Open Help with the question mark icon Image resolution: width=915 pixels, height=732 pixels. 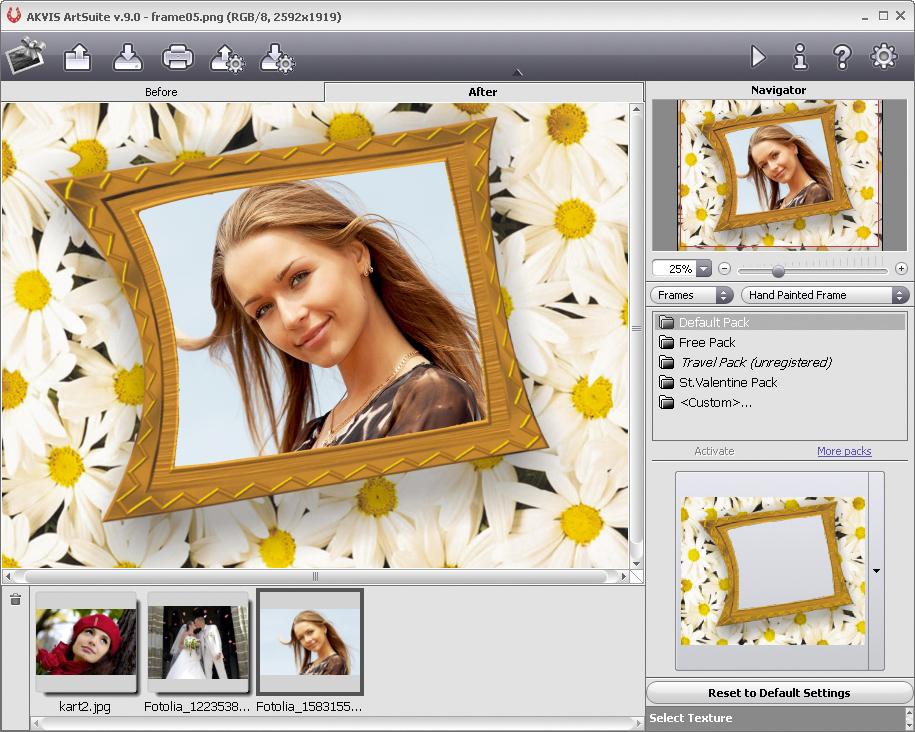click(841, 57)
